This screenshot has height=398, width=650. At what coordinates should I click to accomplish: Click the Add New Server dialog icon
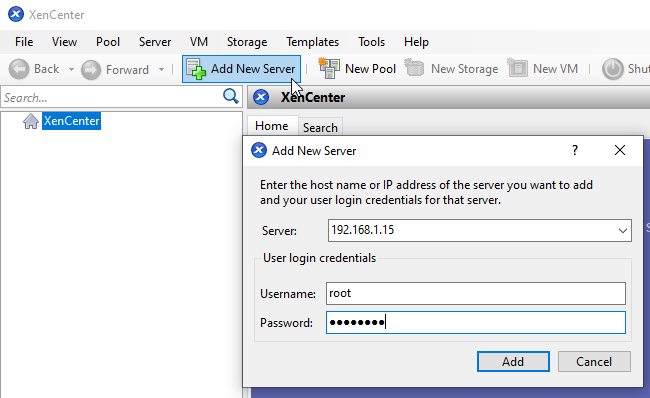point(259,150)
